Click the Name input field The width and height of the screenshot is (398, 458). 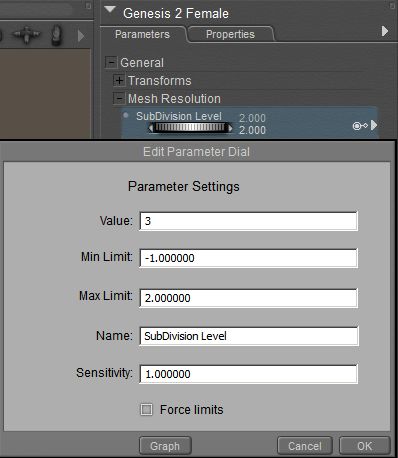[248, 336]
